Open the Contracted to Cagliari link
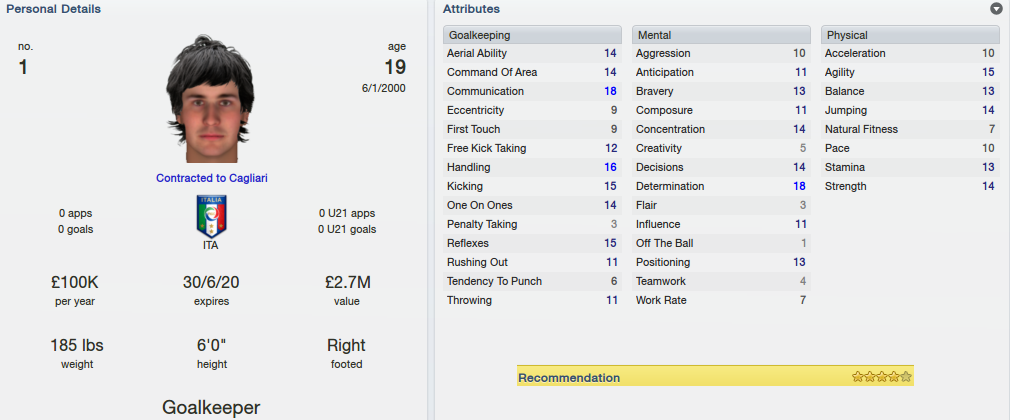This screenshot has height=420, width=1010. point(211,178)
